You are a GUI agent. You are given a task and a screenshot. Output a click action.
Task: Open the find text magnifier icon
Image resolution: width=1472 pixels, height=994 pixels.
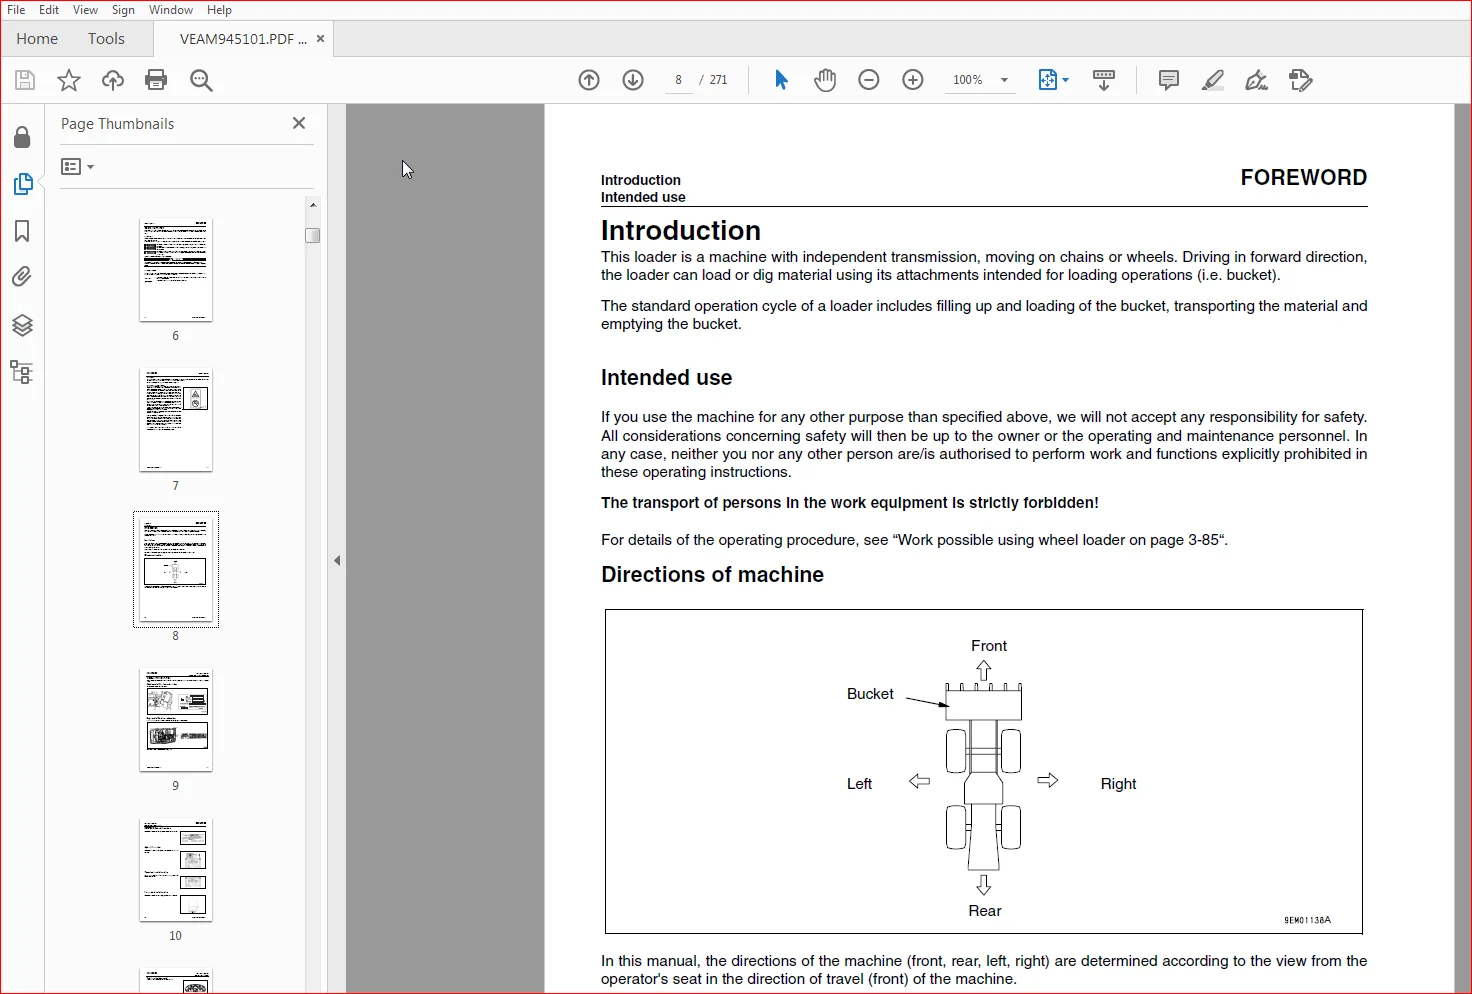(x=201, y=80)
